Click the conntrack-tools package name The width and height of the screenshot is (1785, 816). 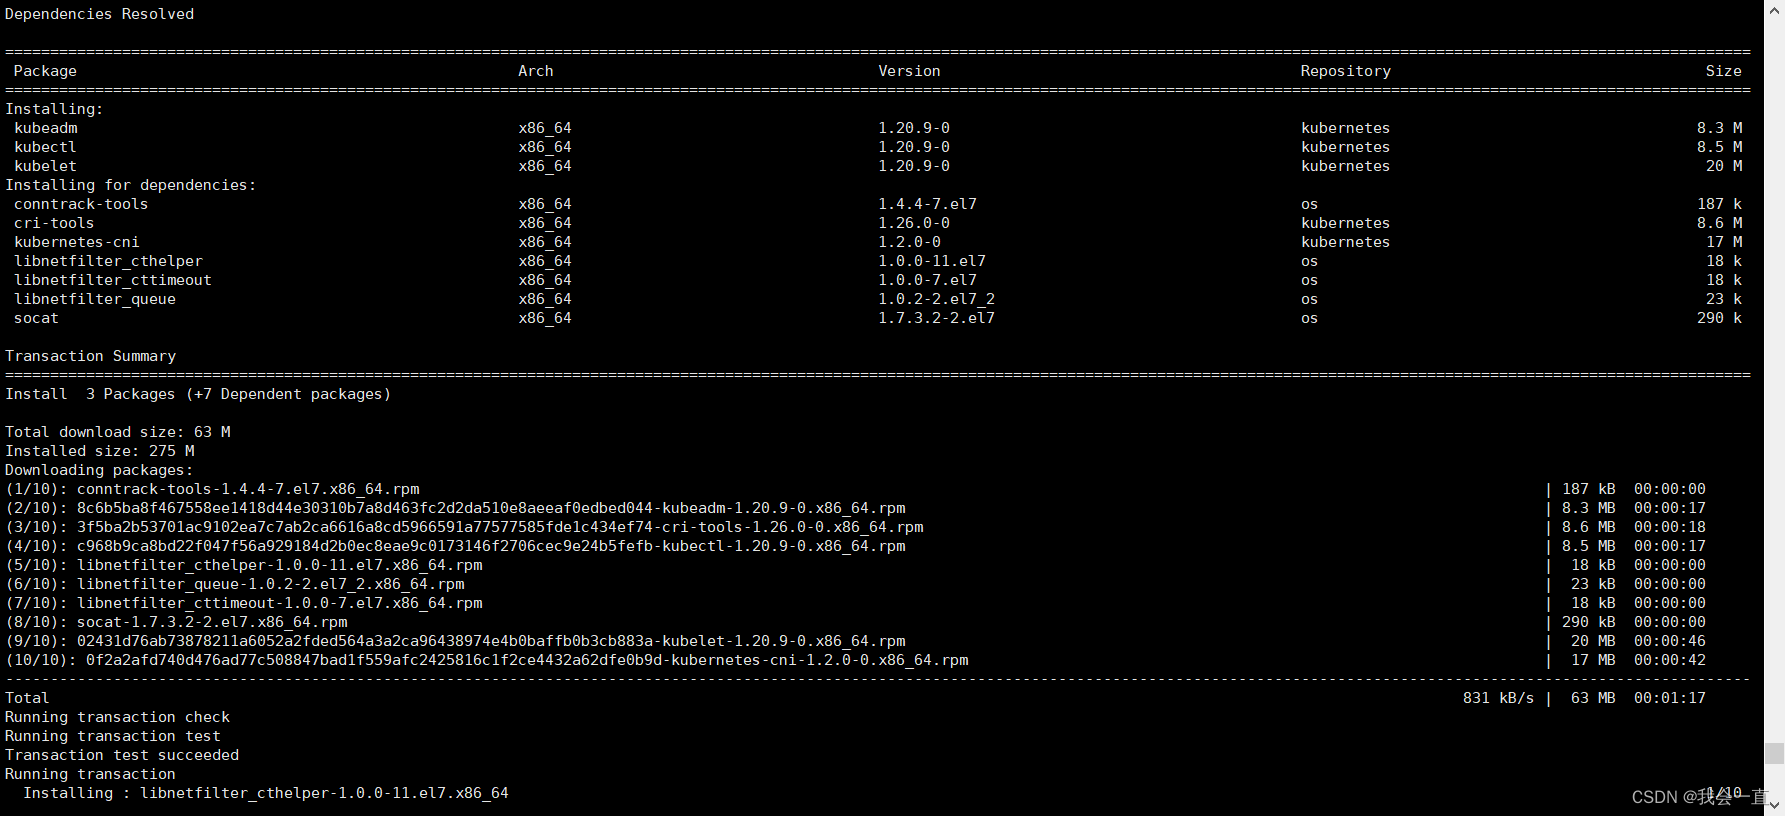(x=81, y=204)
